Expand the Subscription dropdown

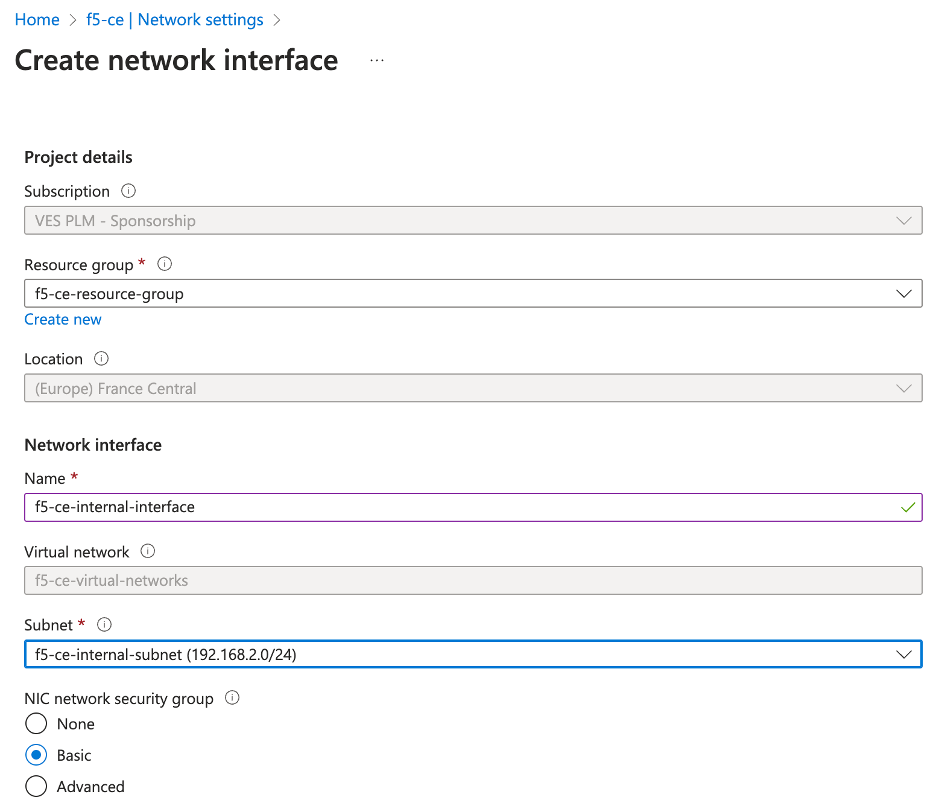(x=905, y=220)
